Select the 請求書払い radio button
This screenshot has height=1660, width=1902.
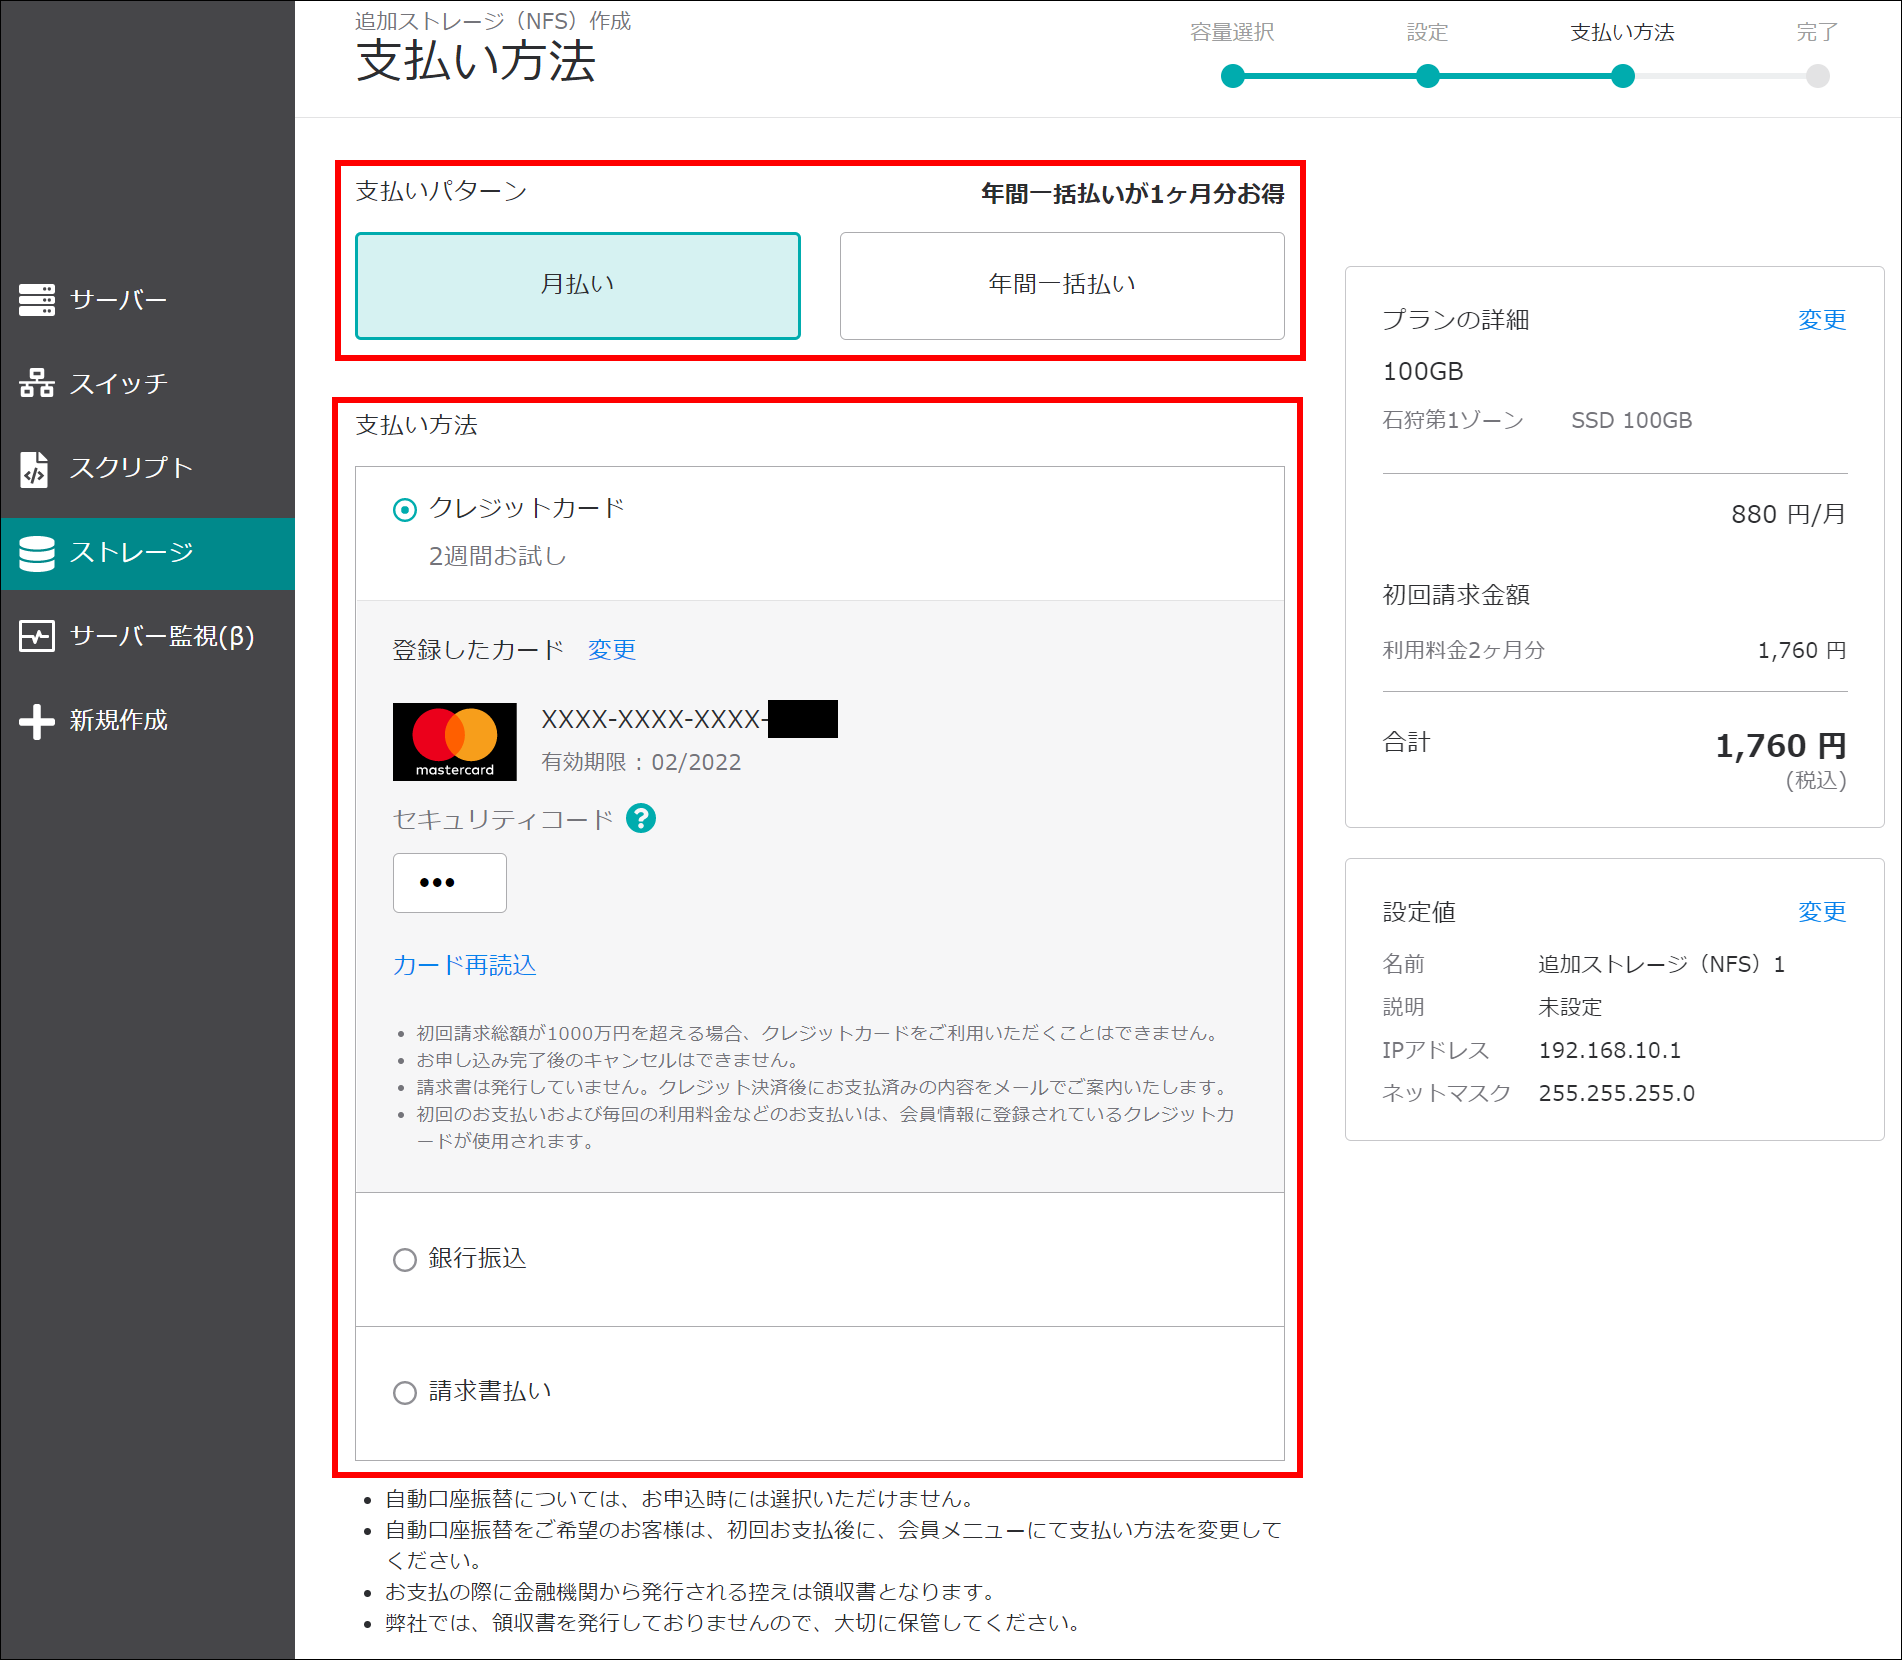[x=405, y=1392]
